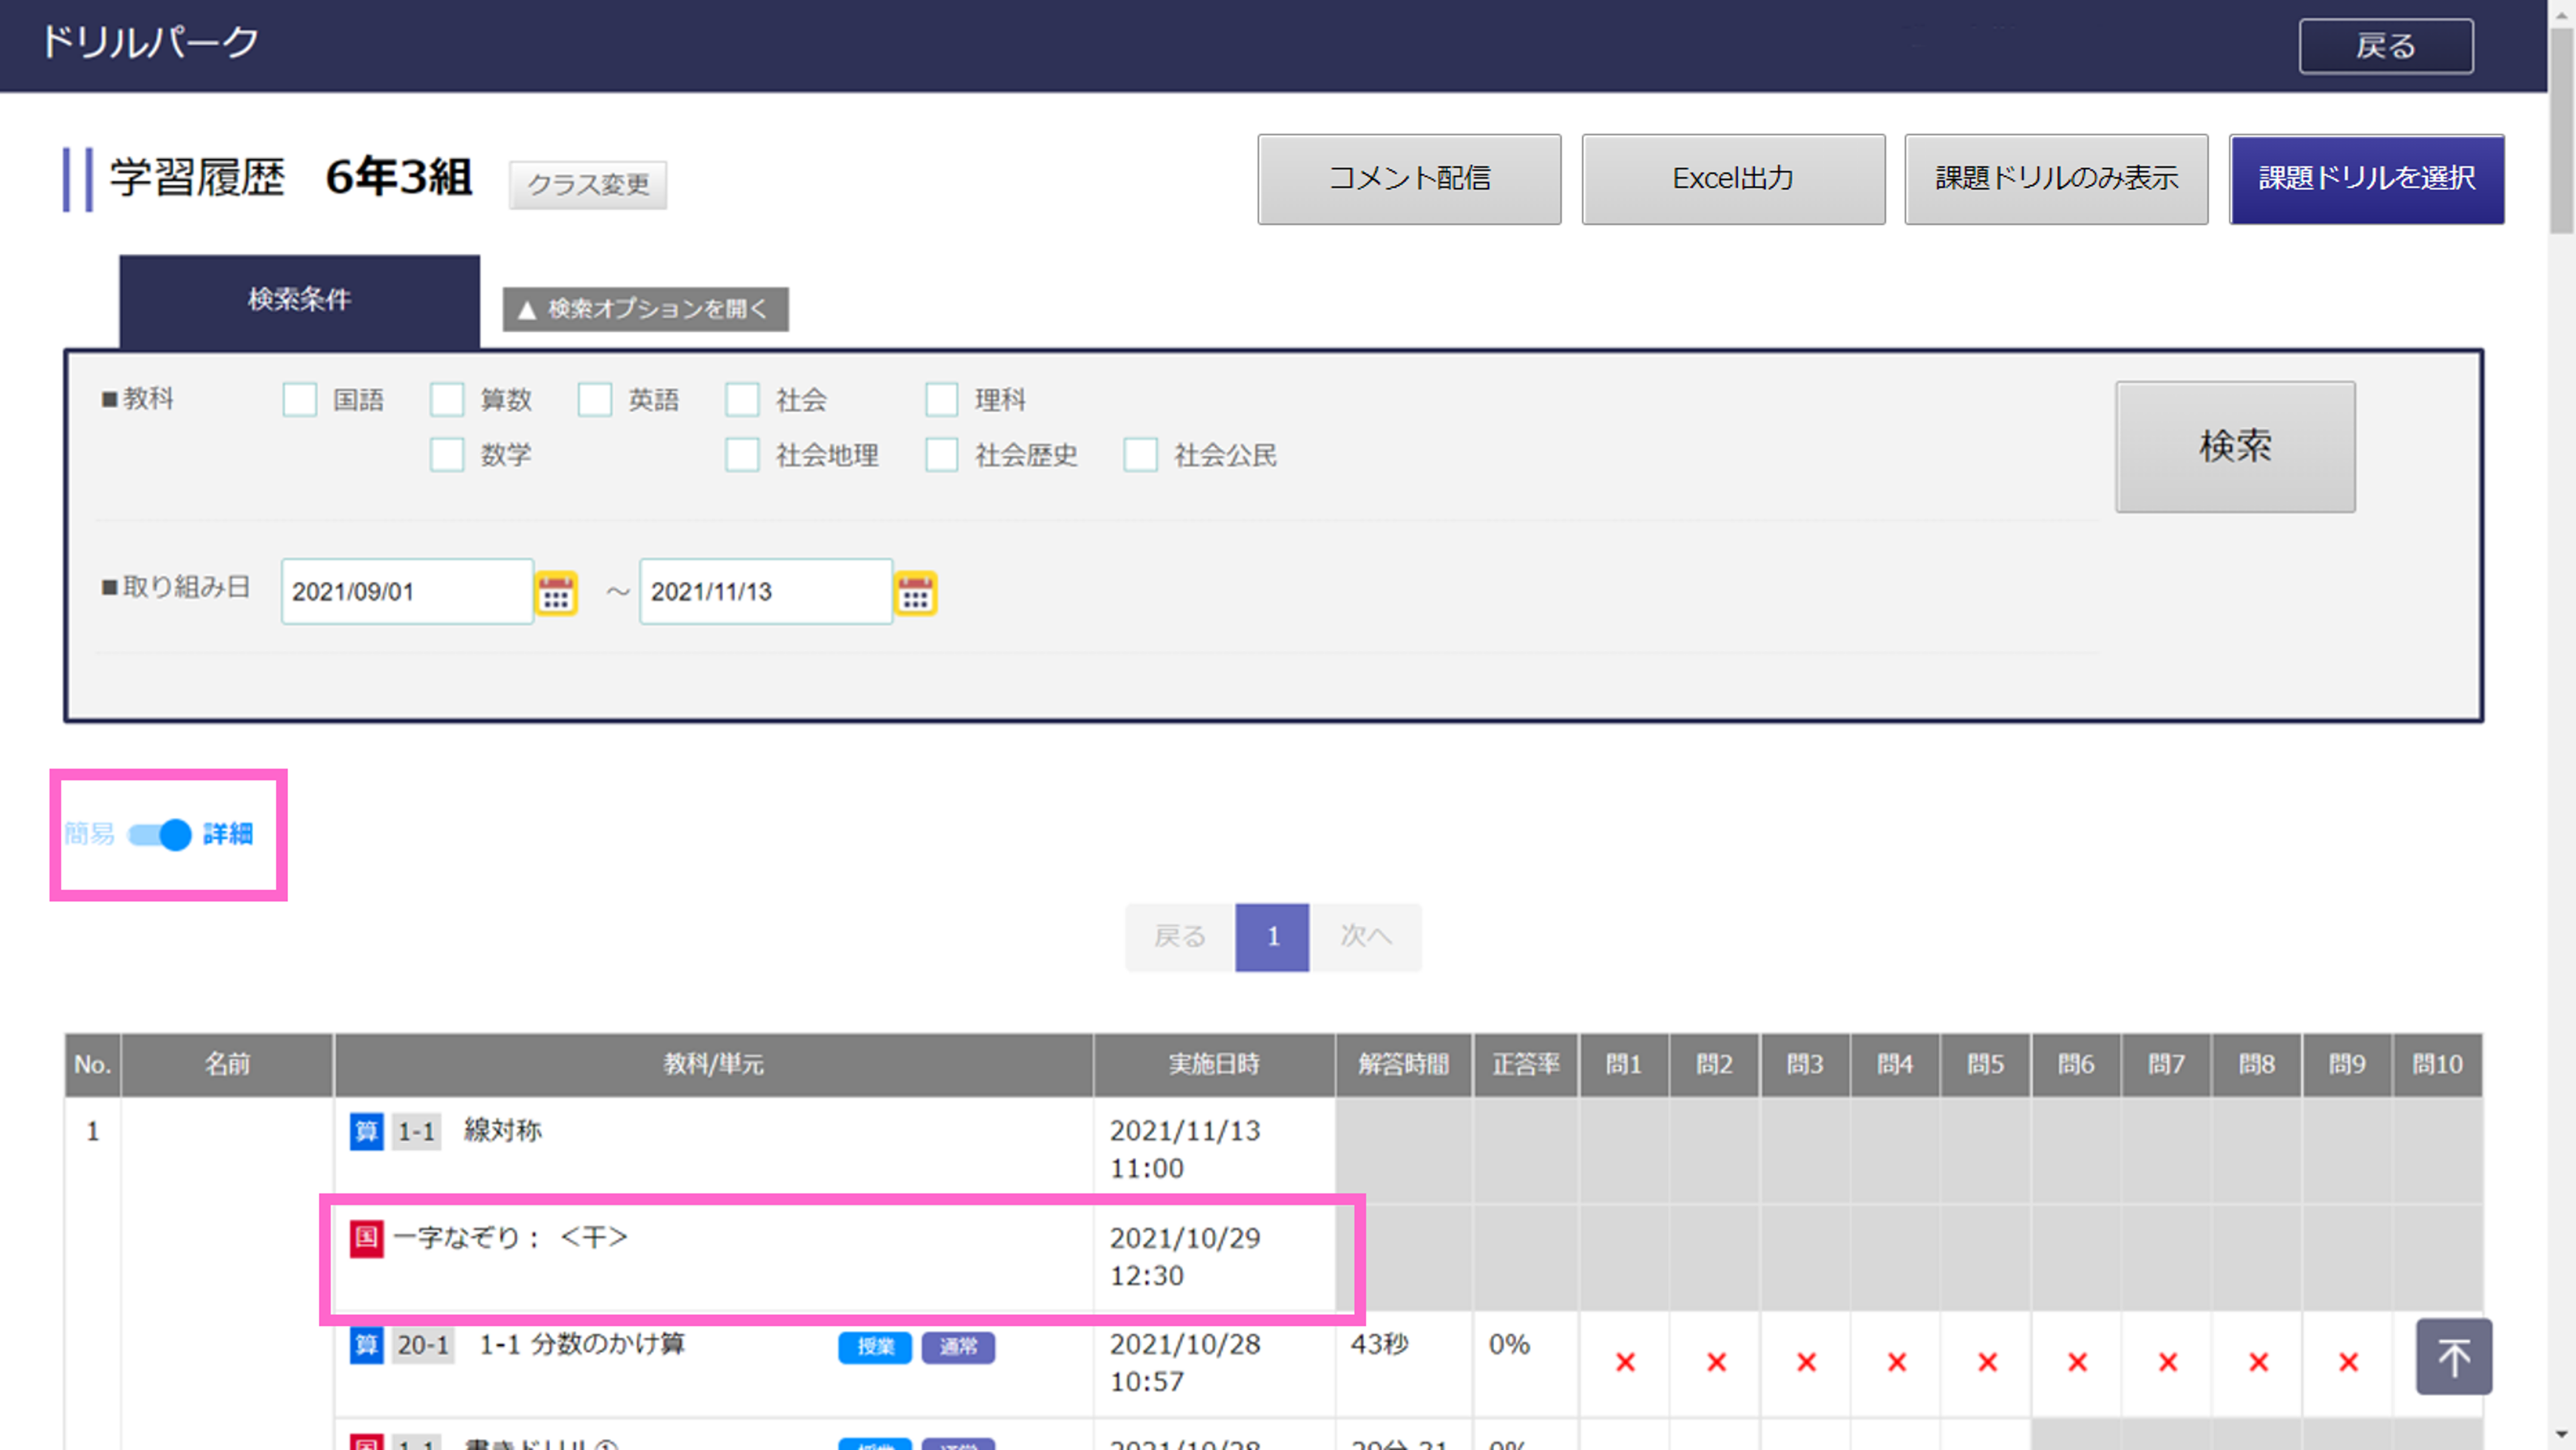This screenshot has height=1450, width=2576.
Task: Click the red X under 問1
Action: (1625, 1362)
